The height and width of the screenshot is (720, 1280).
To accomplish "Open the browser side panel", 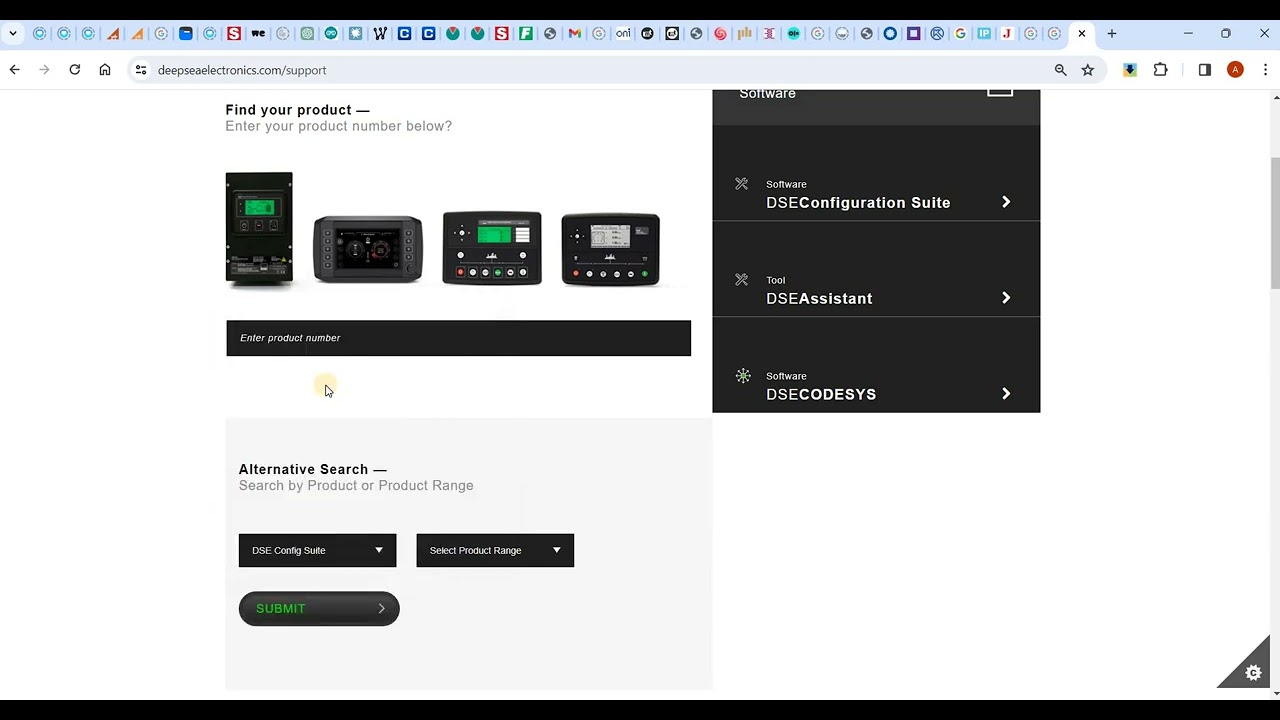I will (x=1205, y=70).
